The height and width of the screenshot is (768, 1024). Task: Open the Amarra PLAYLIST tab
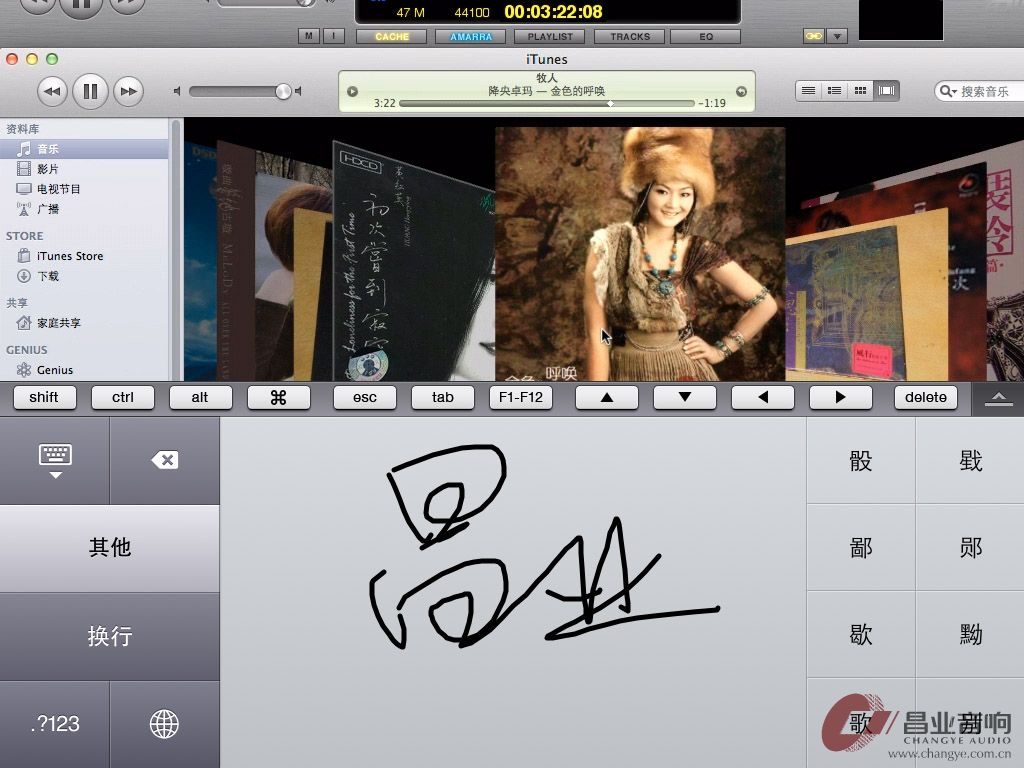550,37
